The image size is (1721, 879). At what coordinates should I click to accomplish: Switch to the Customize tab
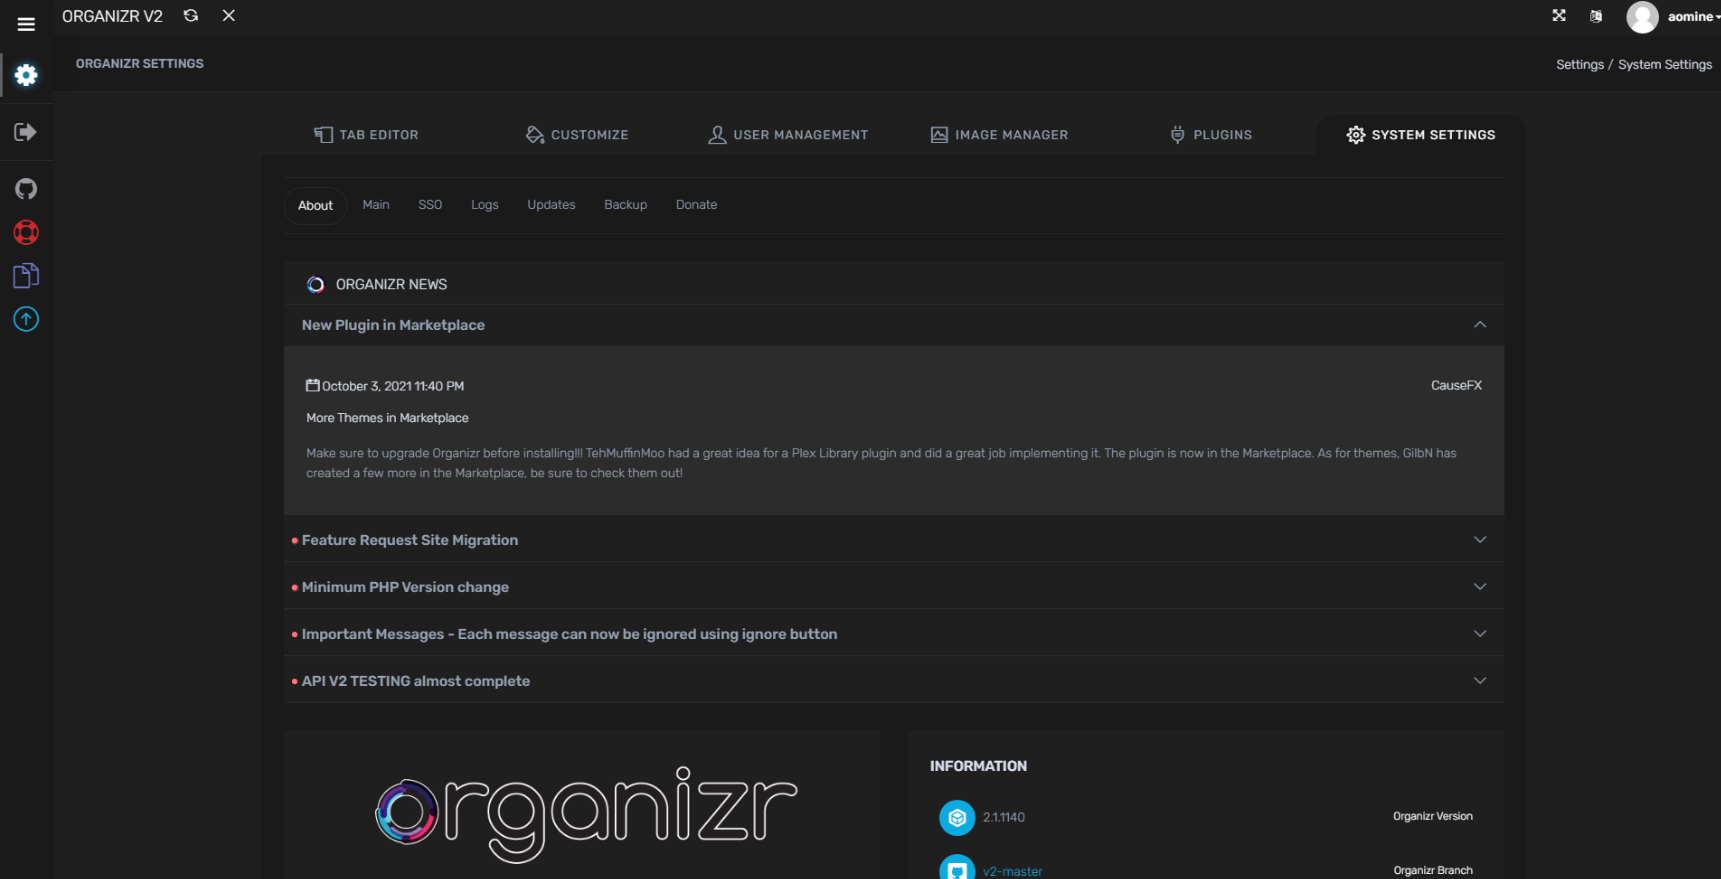577,135
